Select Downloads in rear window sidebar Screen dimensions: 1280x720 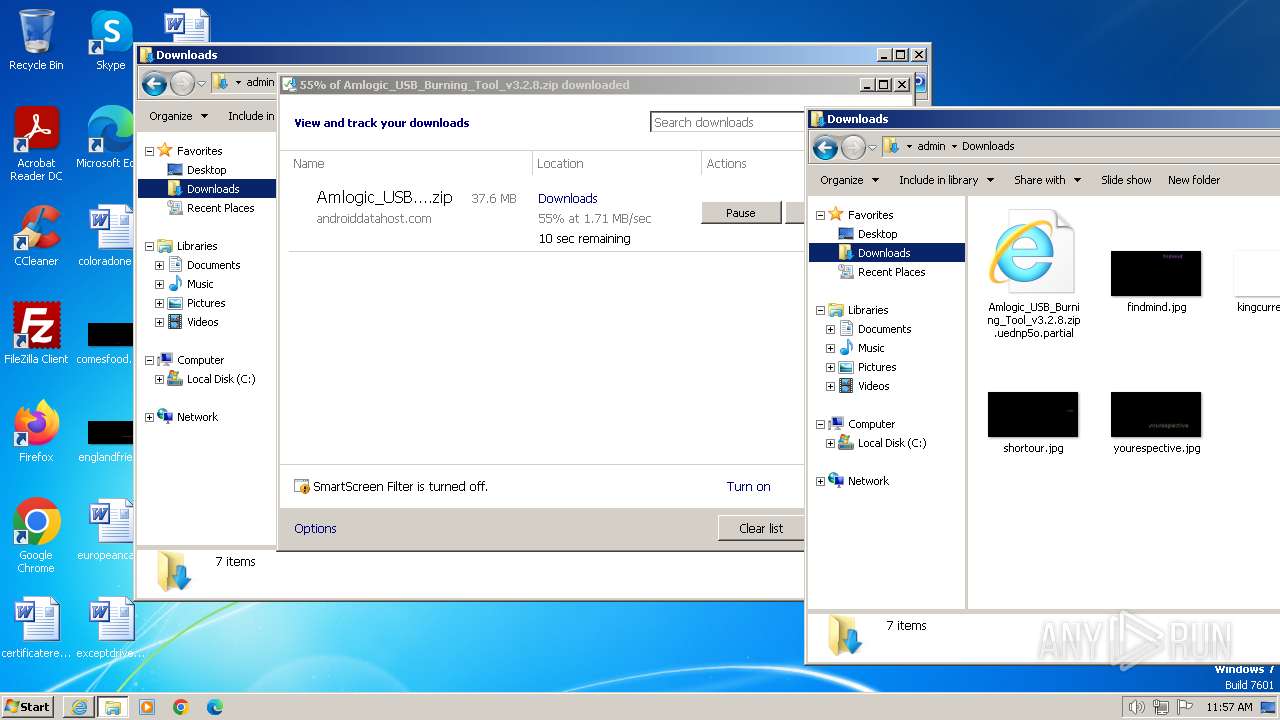(213, 189)
